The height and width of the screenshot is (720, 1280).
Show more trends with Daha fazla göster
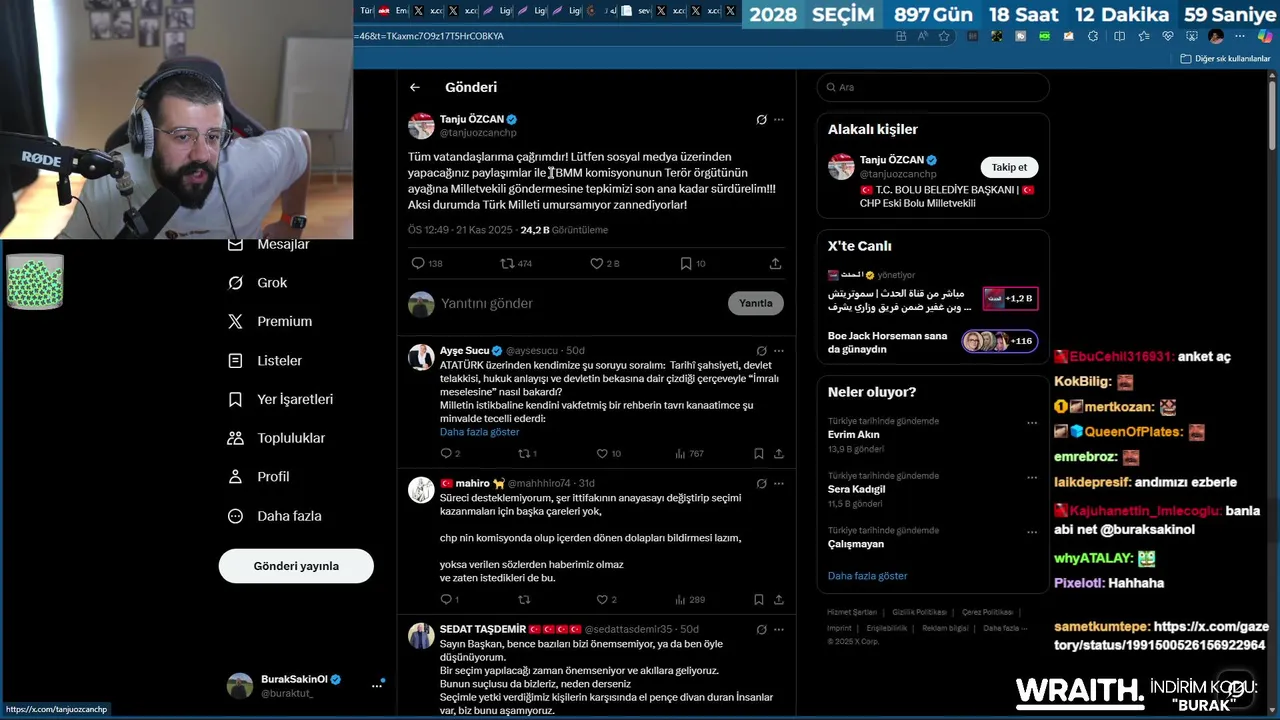click(867, 576)
